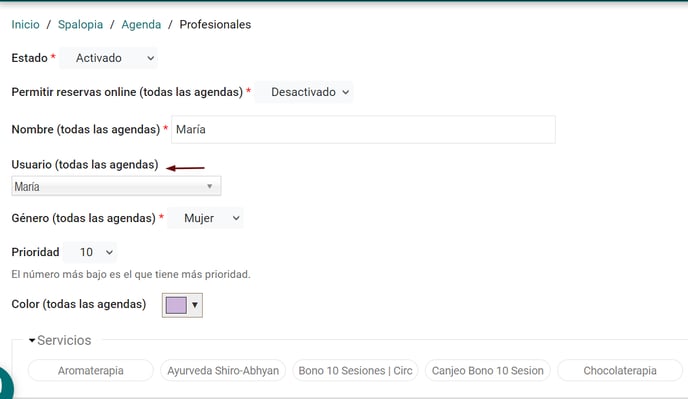Viewport: 688px width, 399px height.
Task: Toggle the Canjeo Bono 10 Sesion pill
Action: pos(487,370)
